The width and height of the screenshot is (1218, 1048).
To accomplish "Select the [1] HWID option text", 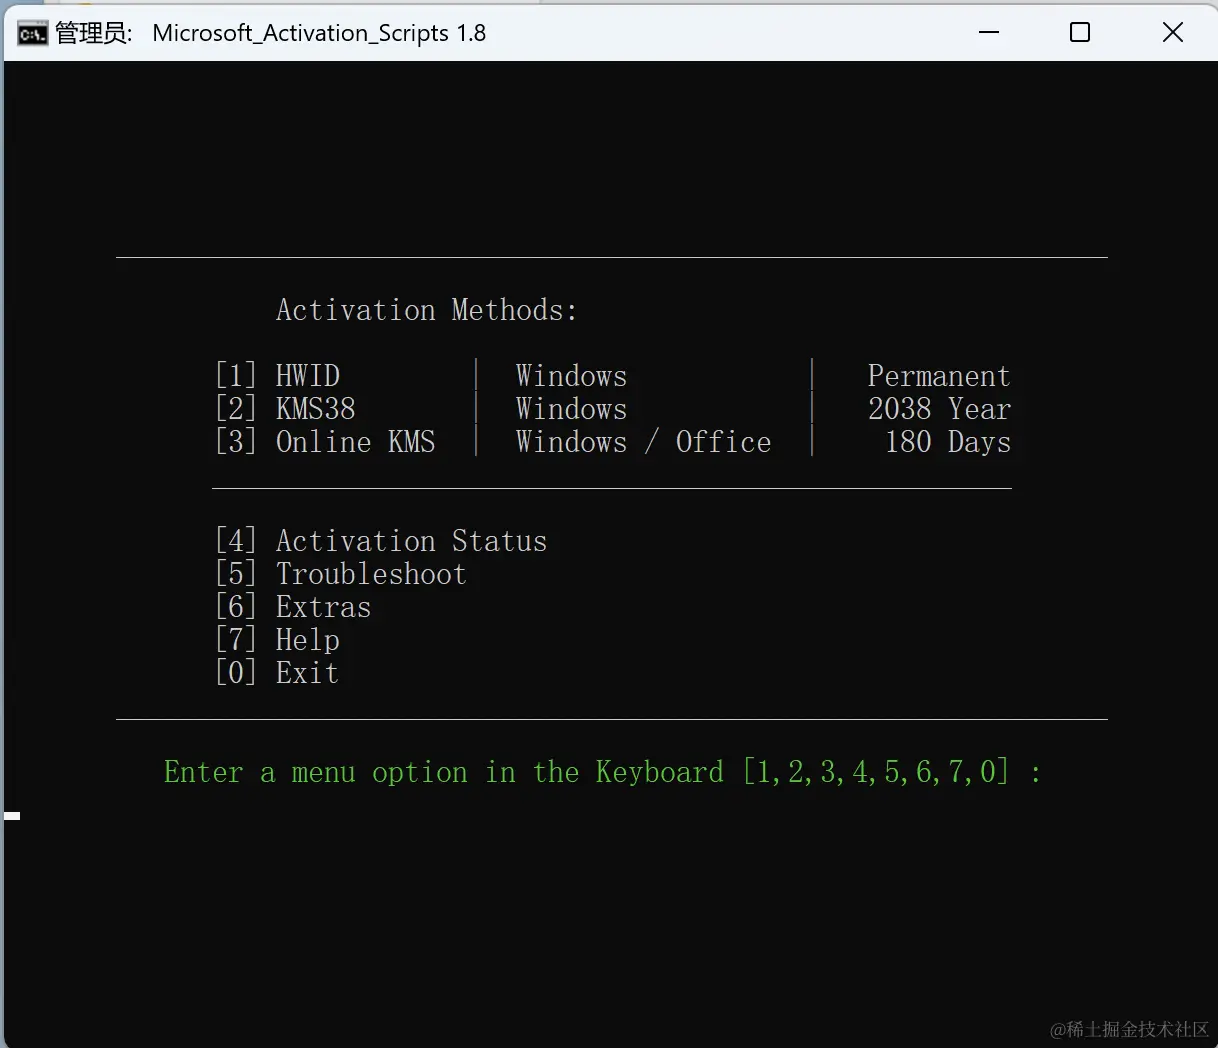I will [278, 376].
